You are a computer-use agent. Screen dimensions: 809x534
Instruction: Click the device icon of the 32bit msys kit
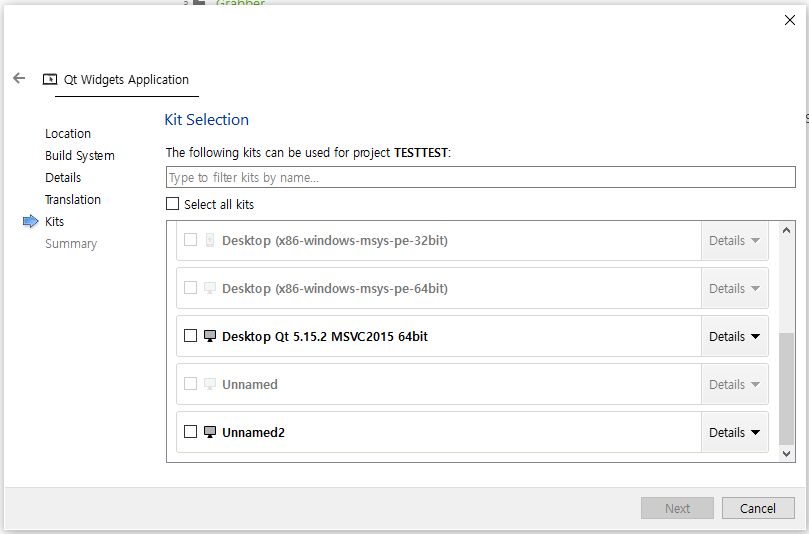(x=210, y=241)
